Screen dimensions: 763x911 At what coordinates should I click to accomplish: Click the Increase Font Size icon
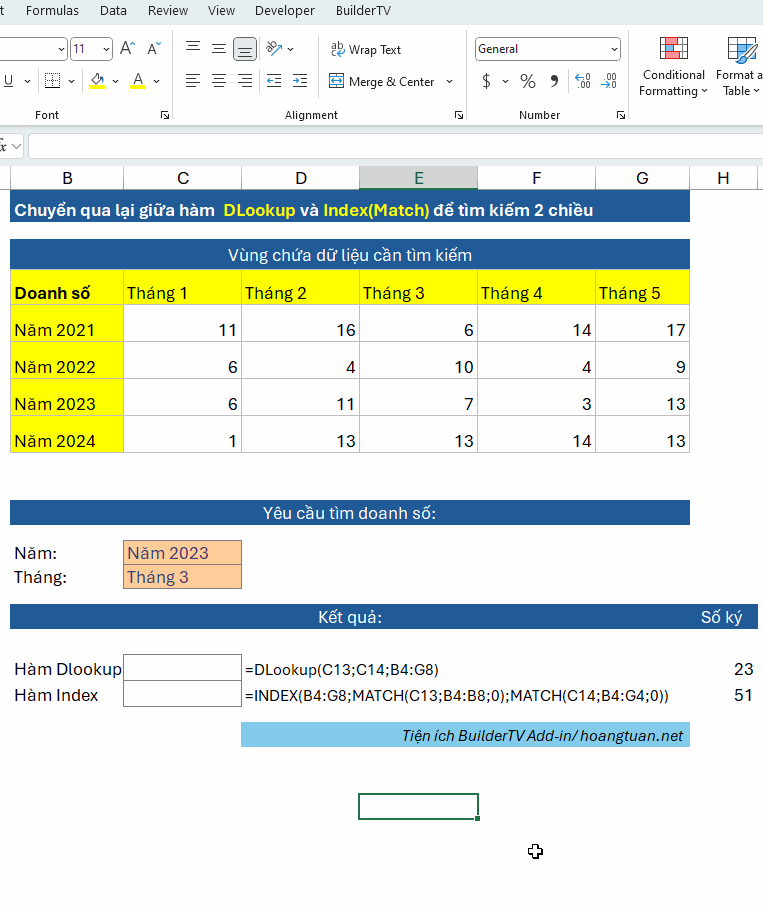127,49
